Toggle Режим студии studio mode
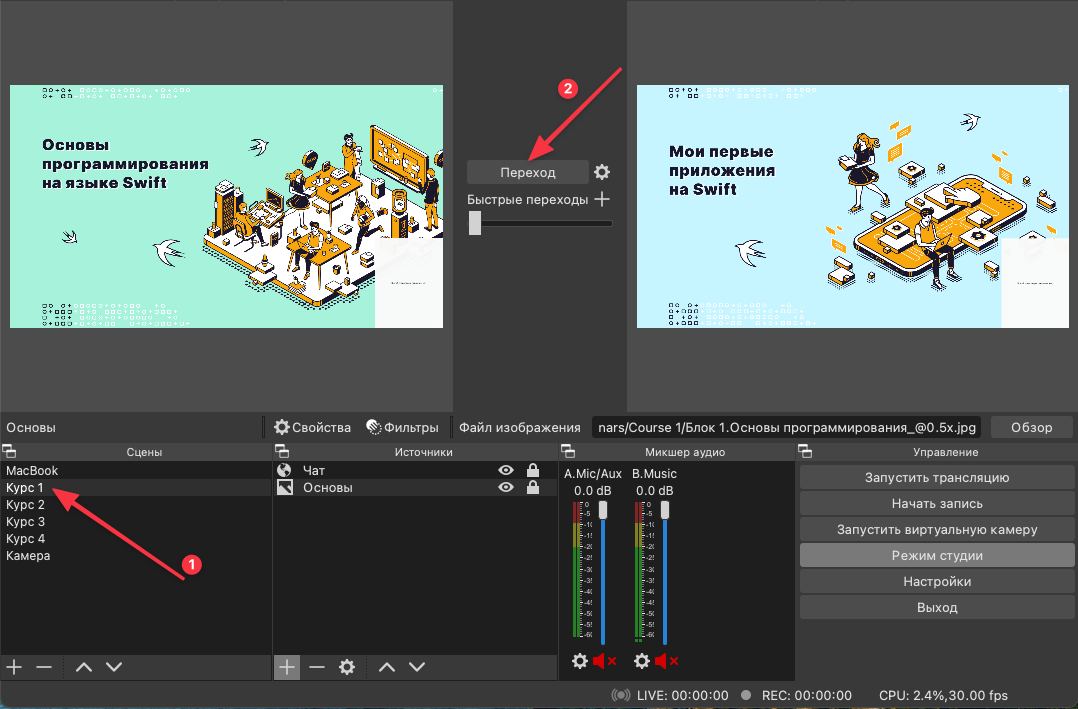This screenshot has width=1078, height=709. [937, 556]
